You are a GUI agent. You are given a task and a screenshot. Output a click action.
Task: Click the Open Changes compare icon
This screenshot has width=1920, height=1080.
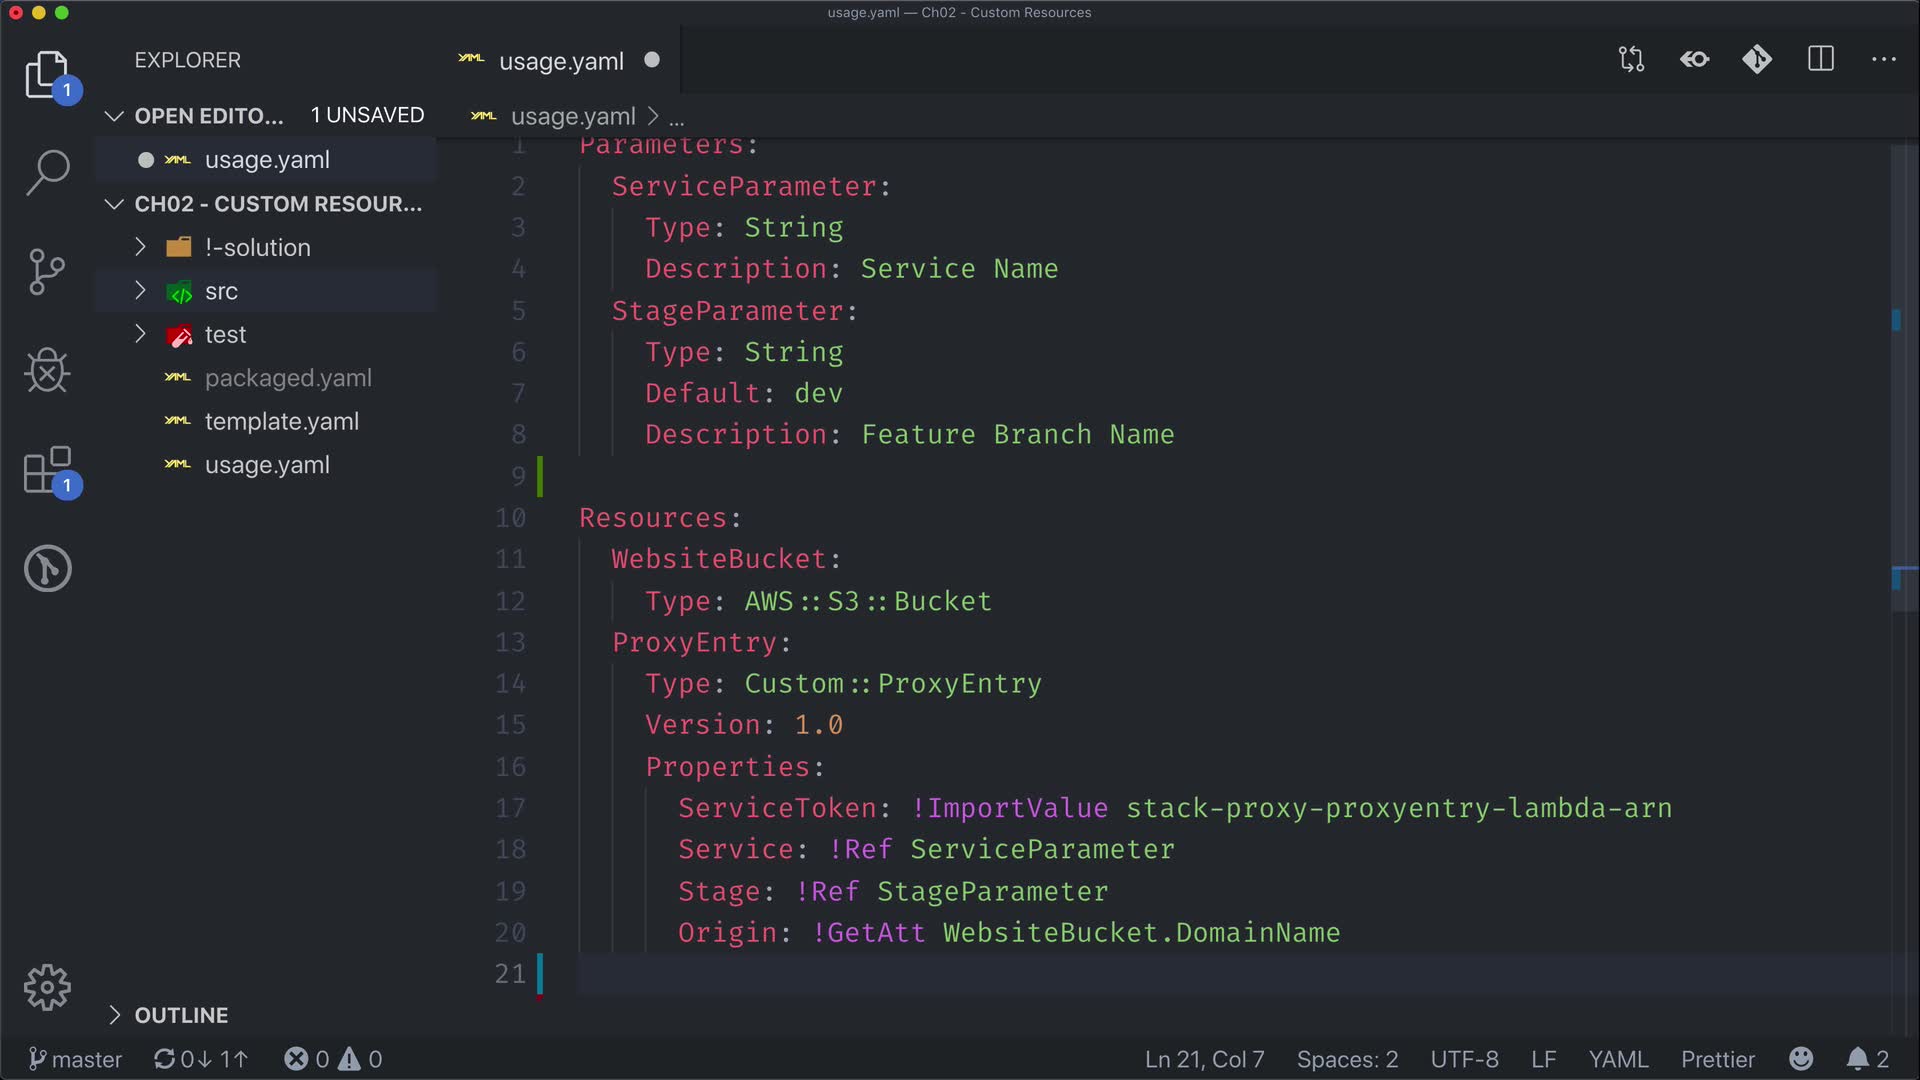1631,60
